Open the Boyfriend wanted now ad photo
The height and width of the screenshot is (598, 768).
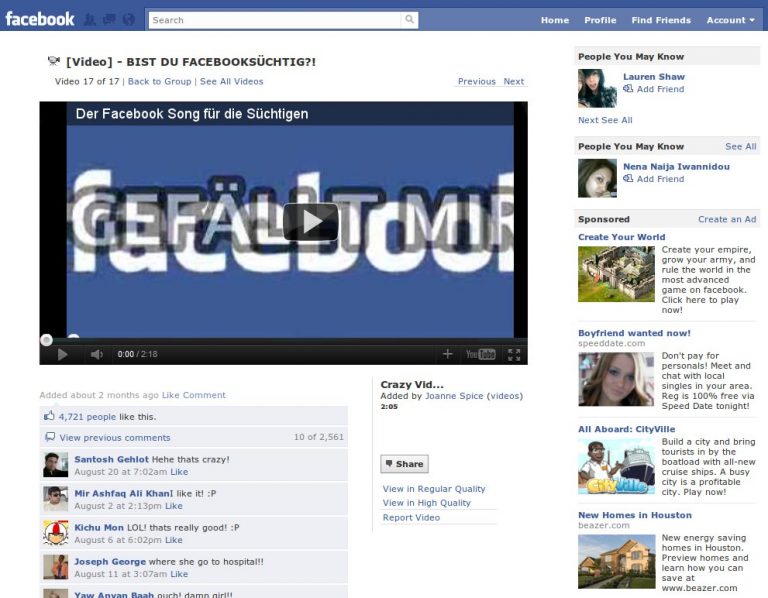tap(616, 380)
